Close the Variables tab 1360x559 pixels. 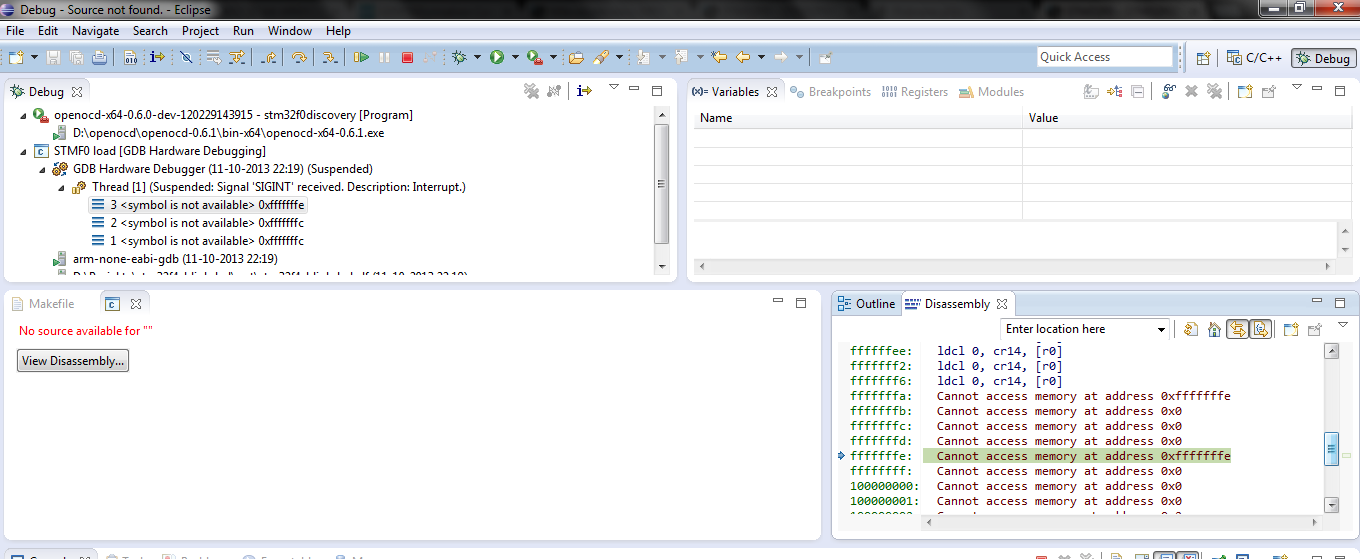[x=772, y=92]
